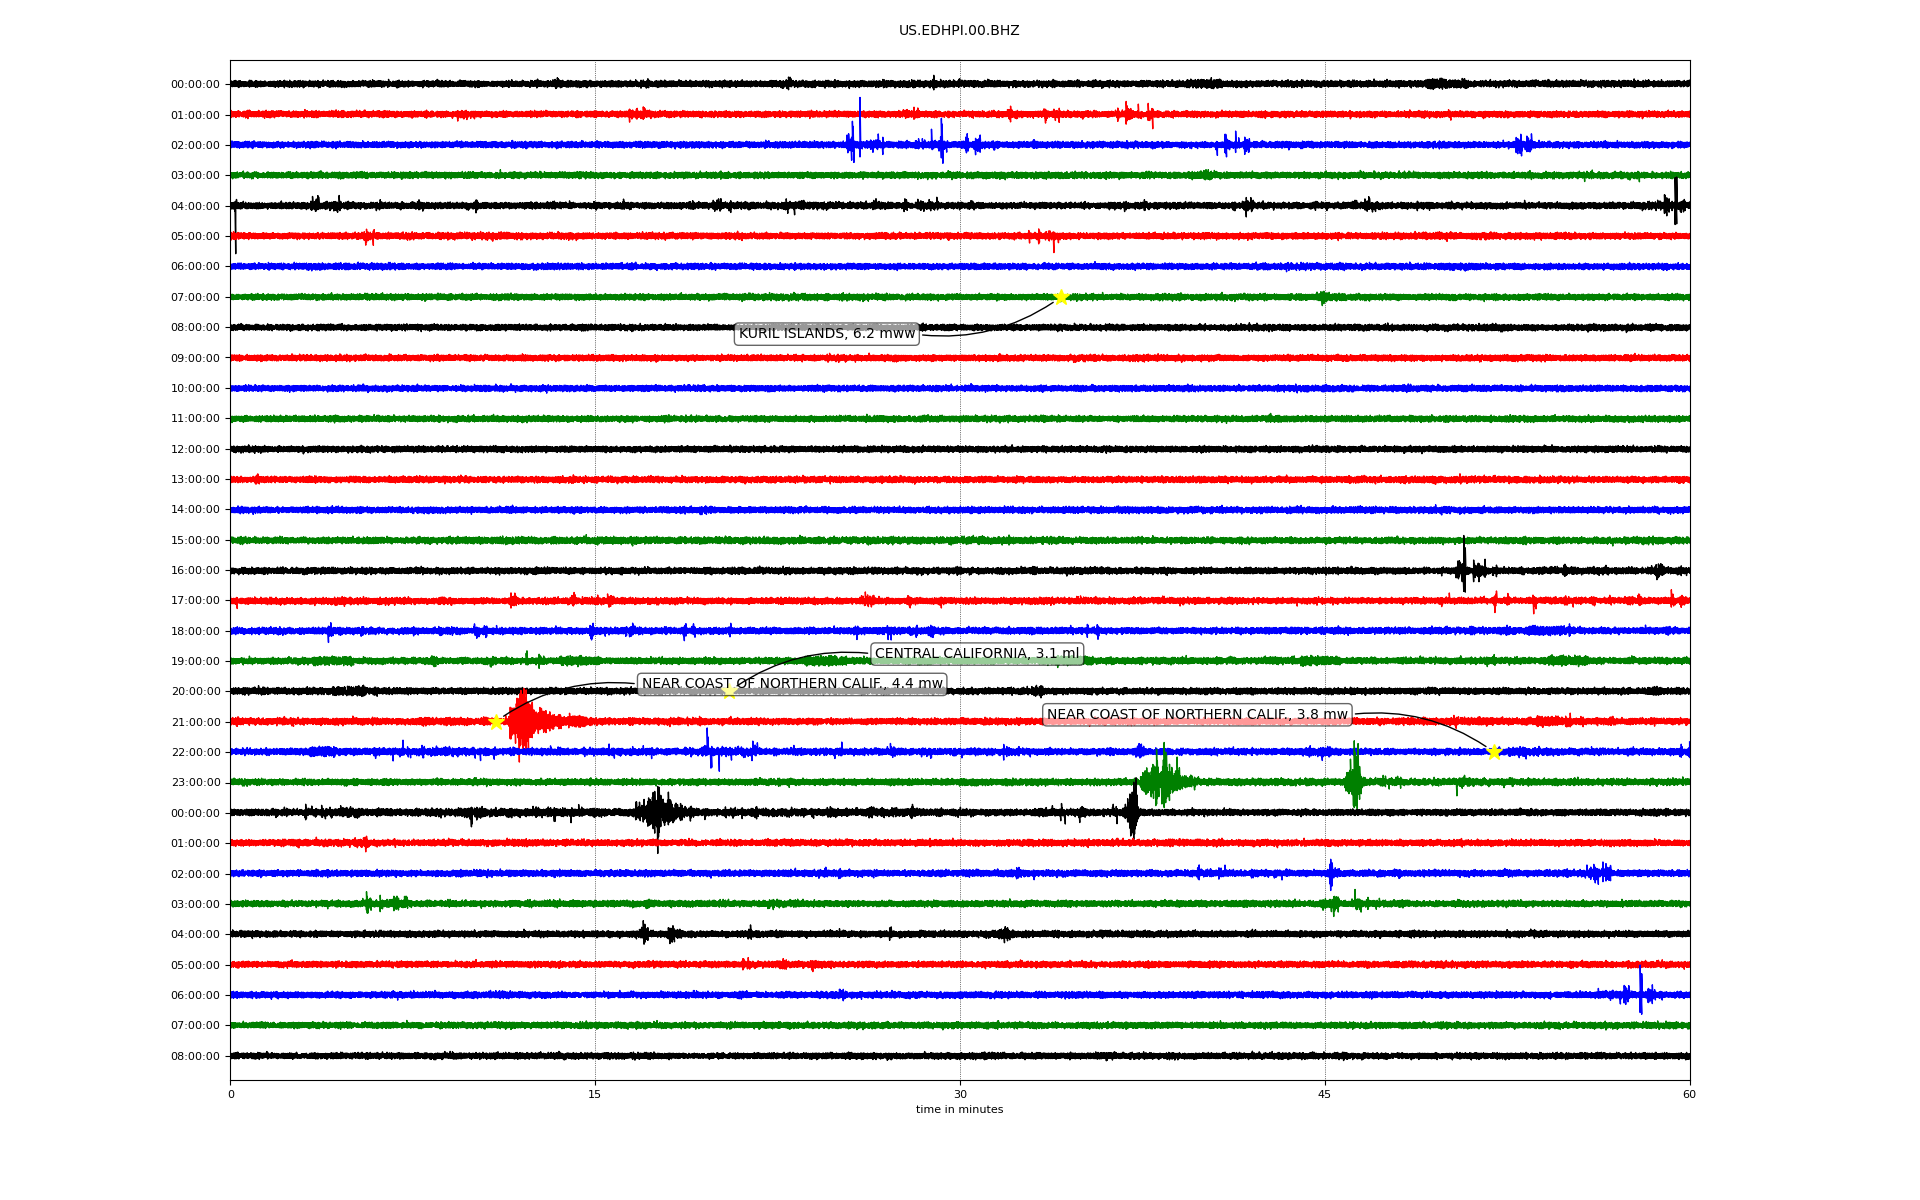The width and height of the screenshot is (1920, 1200).
Task: Click the last 08:00:00 time label
Action: pyautogui.click(x=195, y=1057)
